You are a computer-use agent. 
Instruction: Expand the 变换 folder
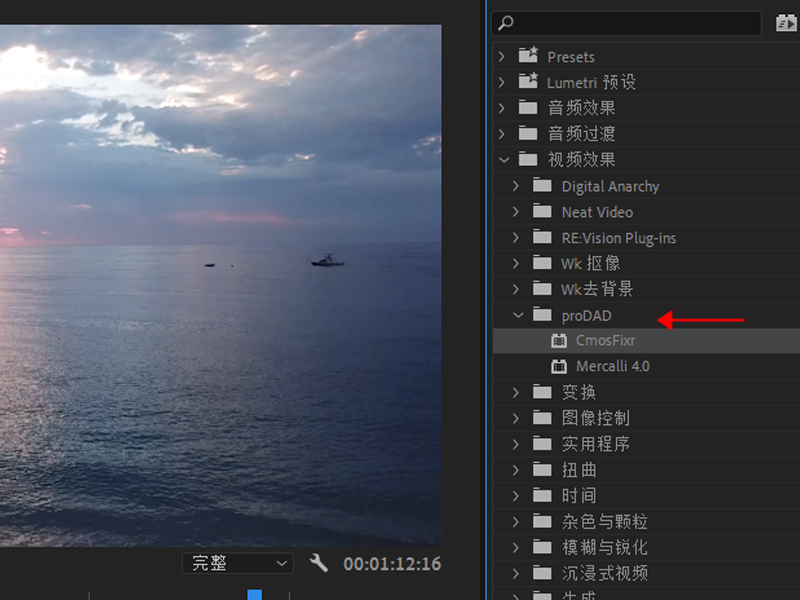coord(516,392)
